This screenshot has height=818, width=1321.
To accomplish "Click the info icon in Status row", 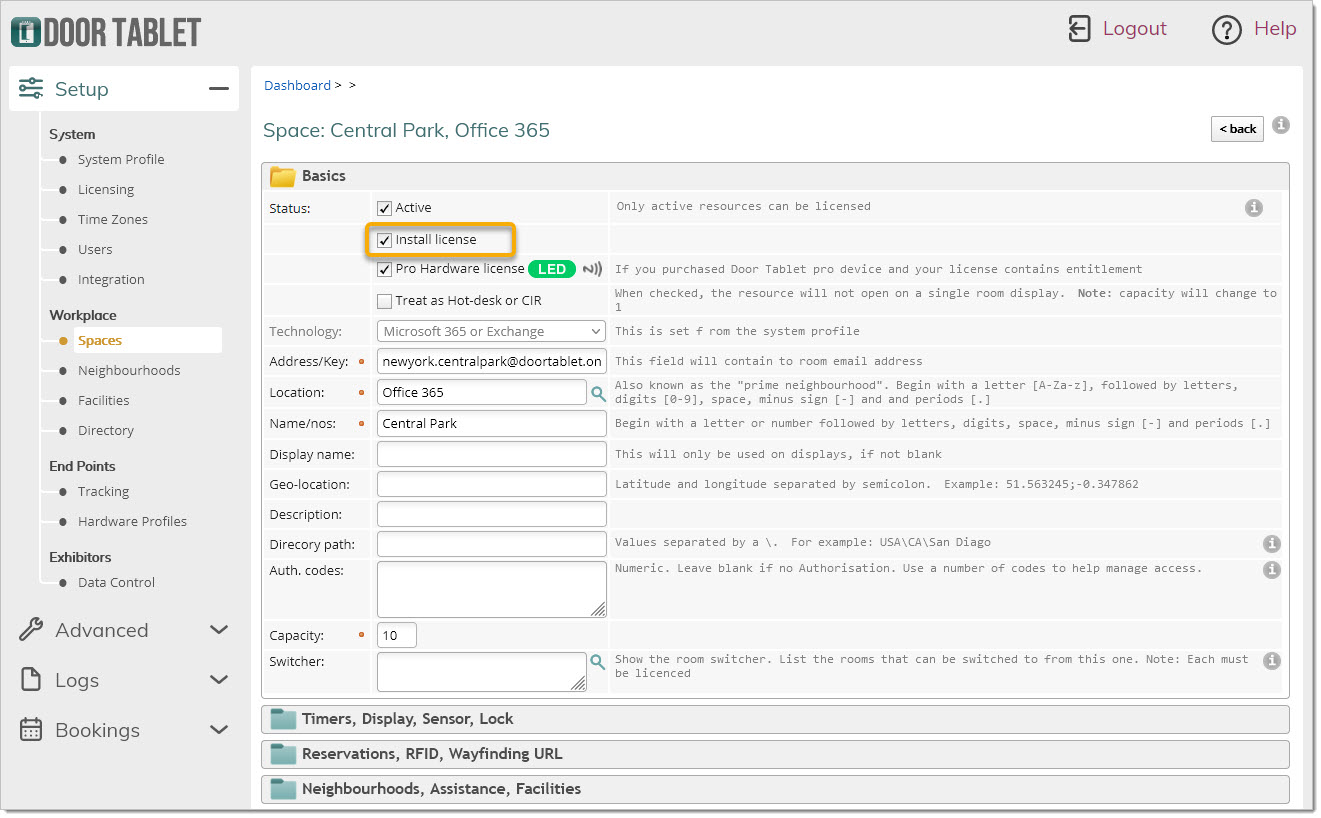I will 1254,208.
